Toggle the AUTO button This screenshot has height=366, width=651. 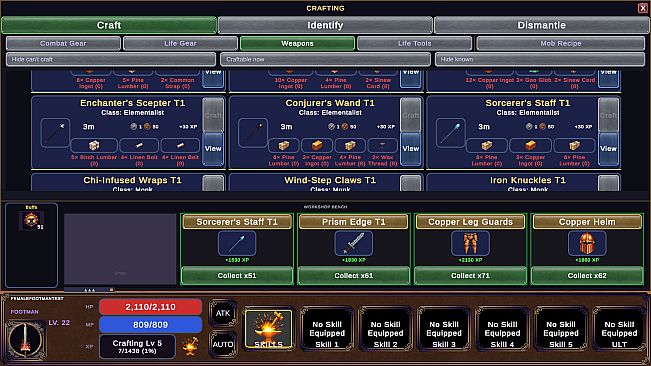click(223, 344)
